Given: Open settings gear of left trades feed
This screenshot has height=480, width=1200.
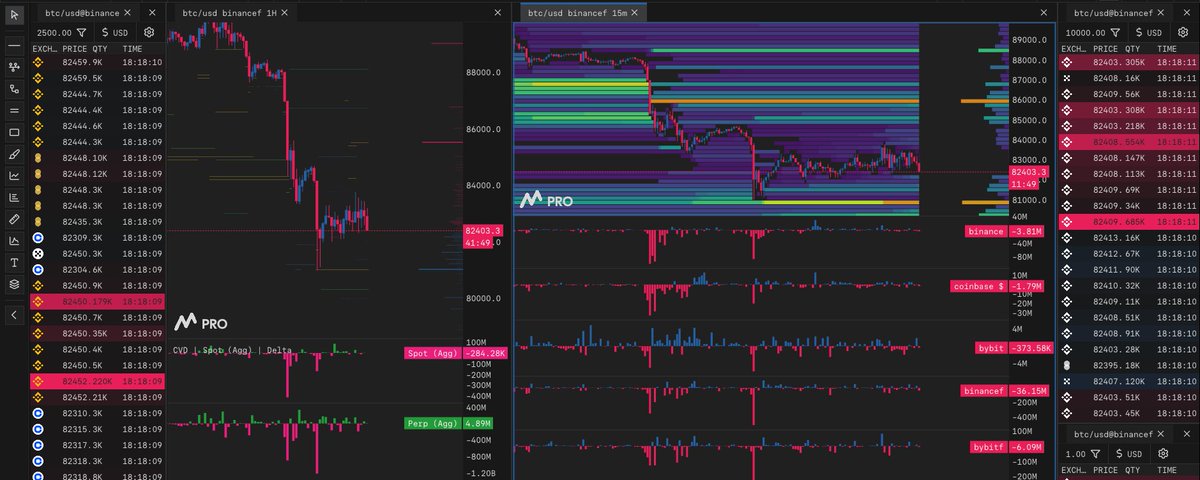Looking at the screenshot, I should click(148, 33).
